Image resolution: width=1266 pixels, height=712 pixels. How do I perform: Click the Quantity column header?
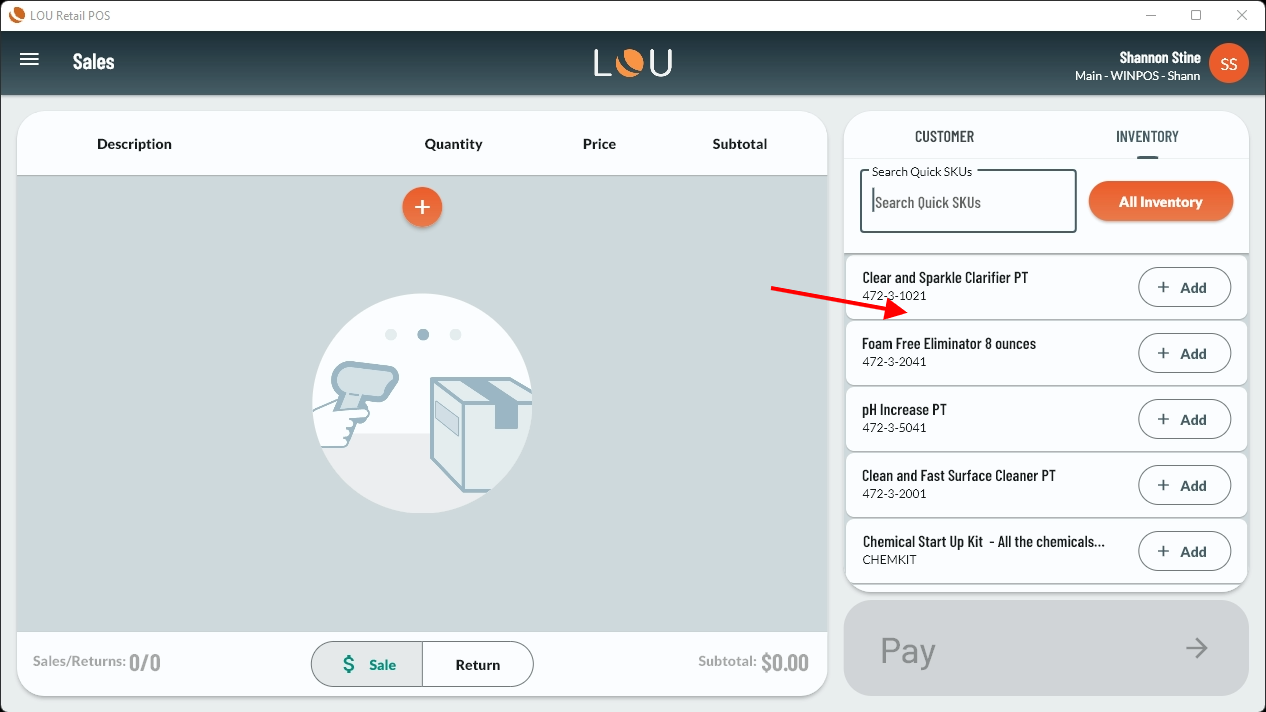tap(453, 144)
